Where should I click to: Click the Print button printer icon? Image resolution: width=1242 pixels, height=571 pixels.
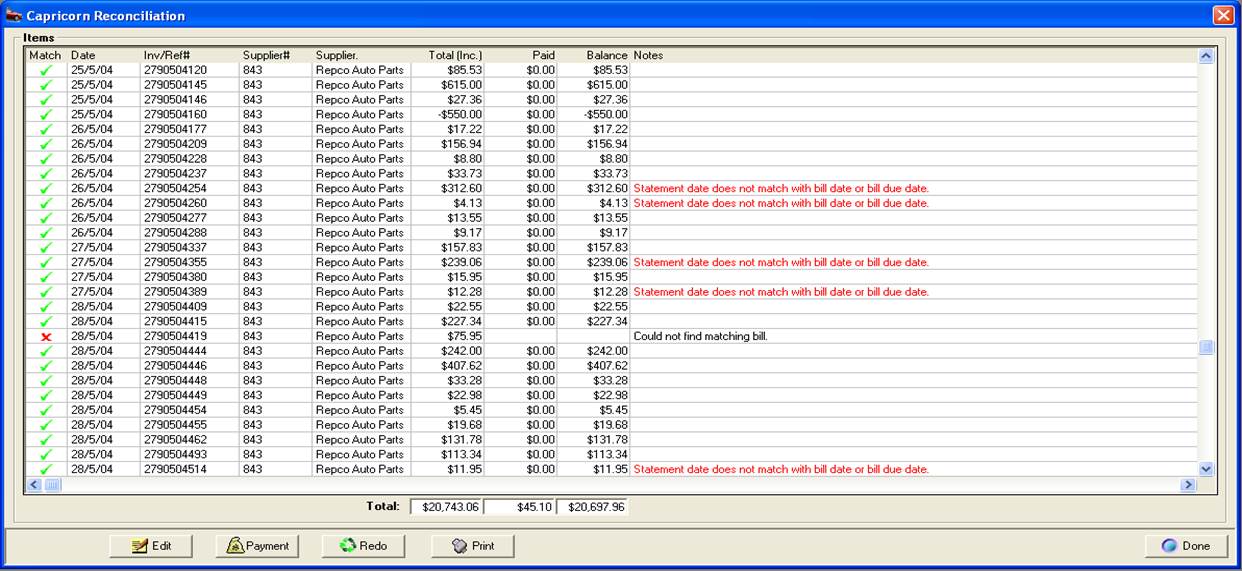(x=459, y=546)
